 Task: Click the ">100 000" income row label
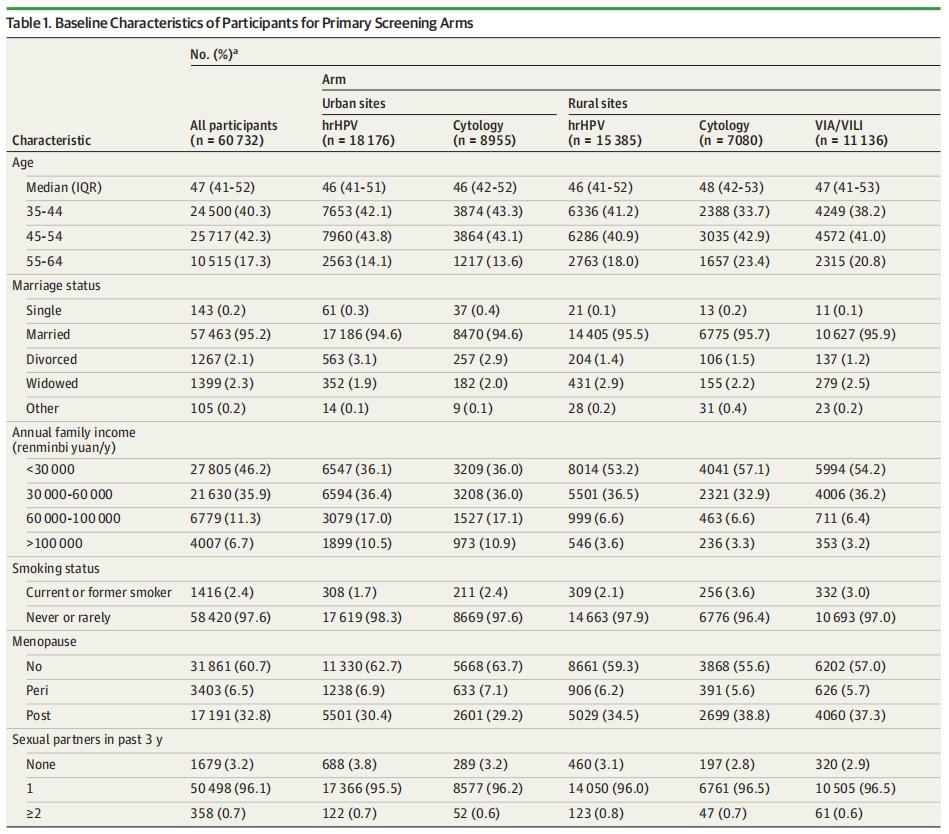coord(55,544)
